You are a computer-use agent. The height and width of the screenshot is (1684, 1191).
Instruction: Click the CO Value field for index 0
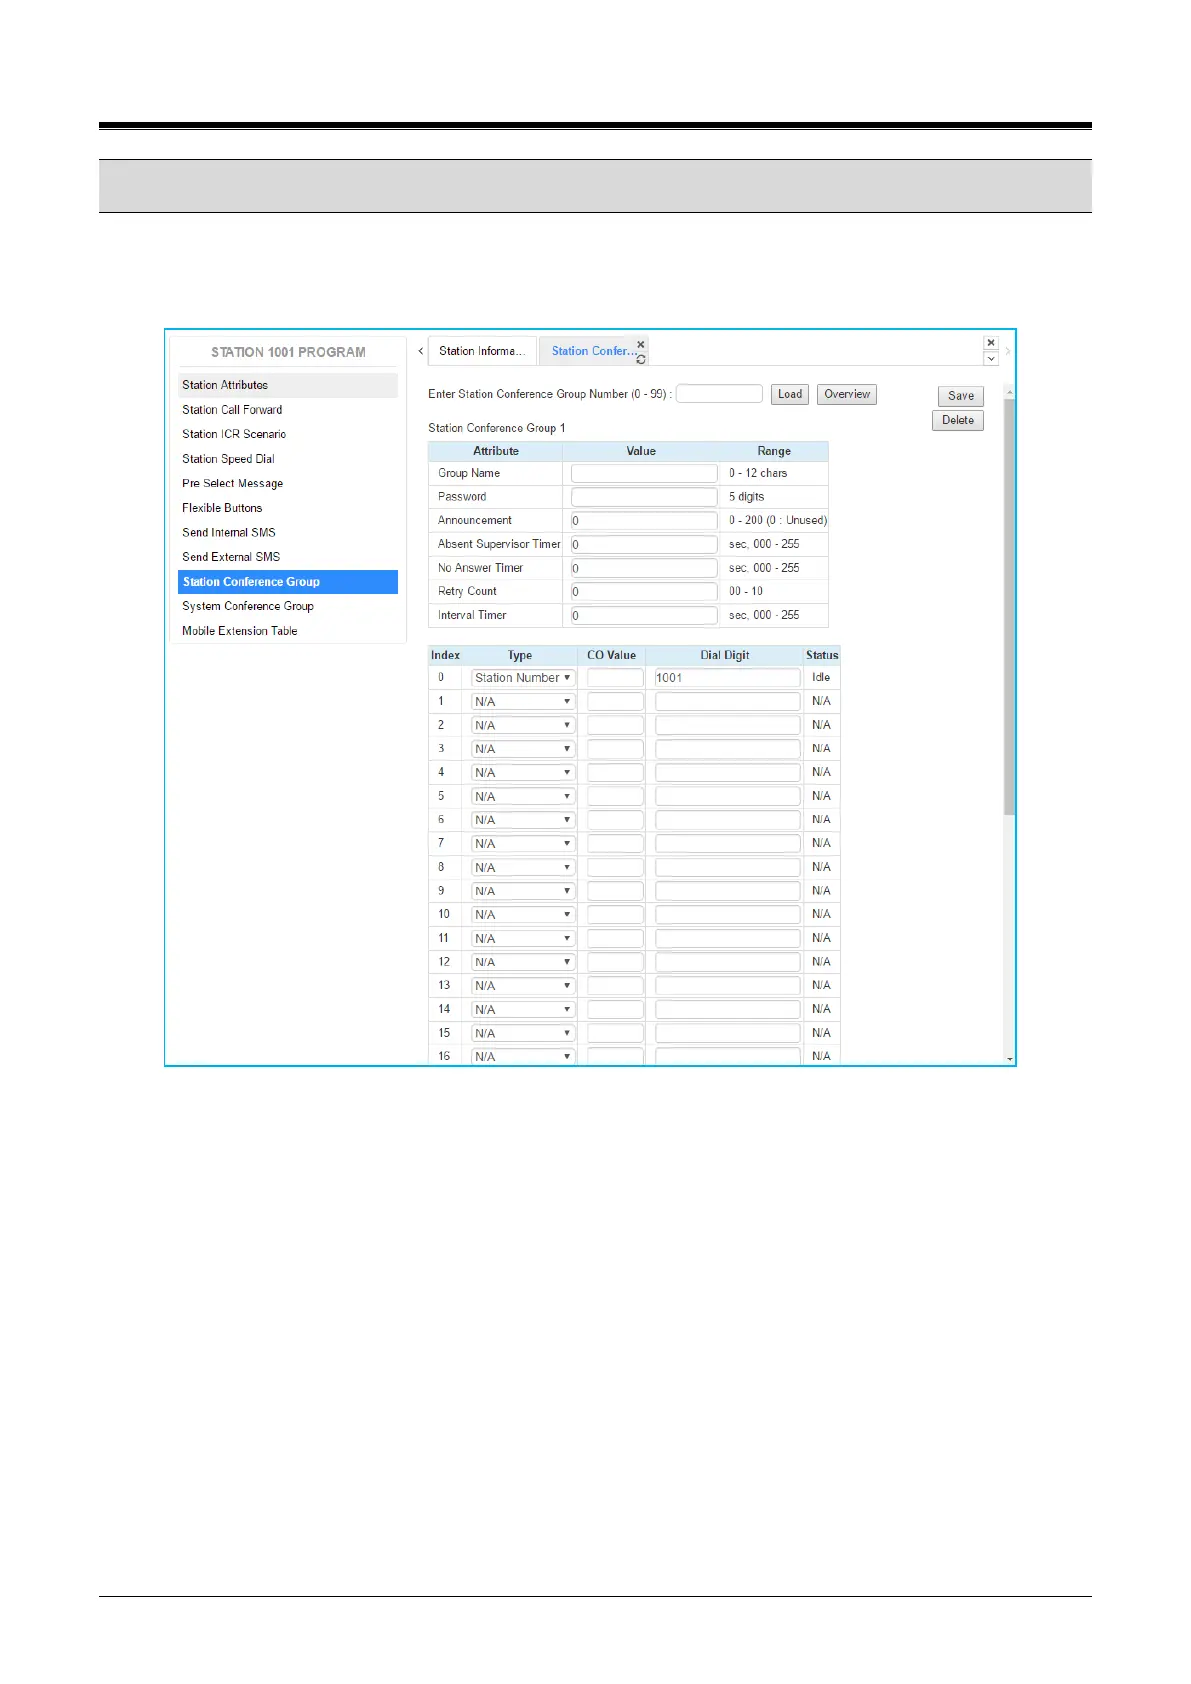click(615, 678)
